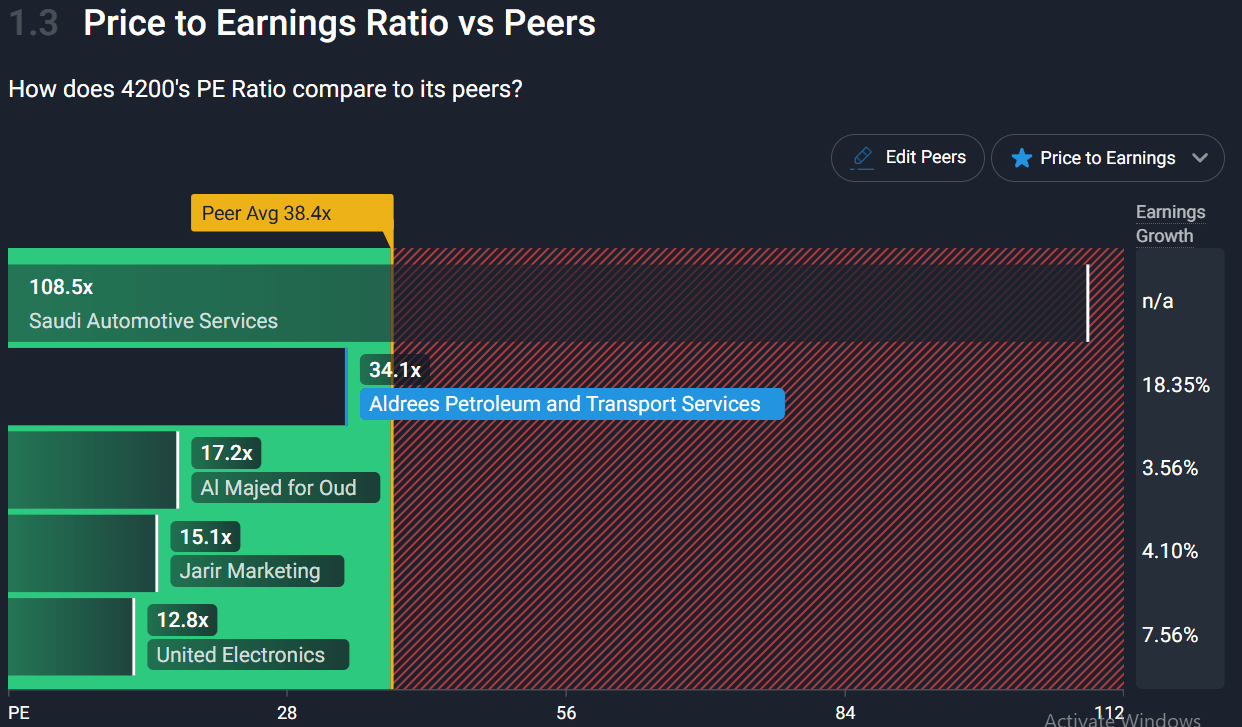1242x727 pixels.
Task: Select the Aldrees Petroleum and Transport Services label
Action: pyautogui.click(x=572, y=404)
